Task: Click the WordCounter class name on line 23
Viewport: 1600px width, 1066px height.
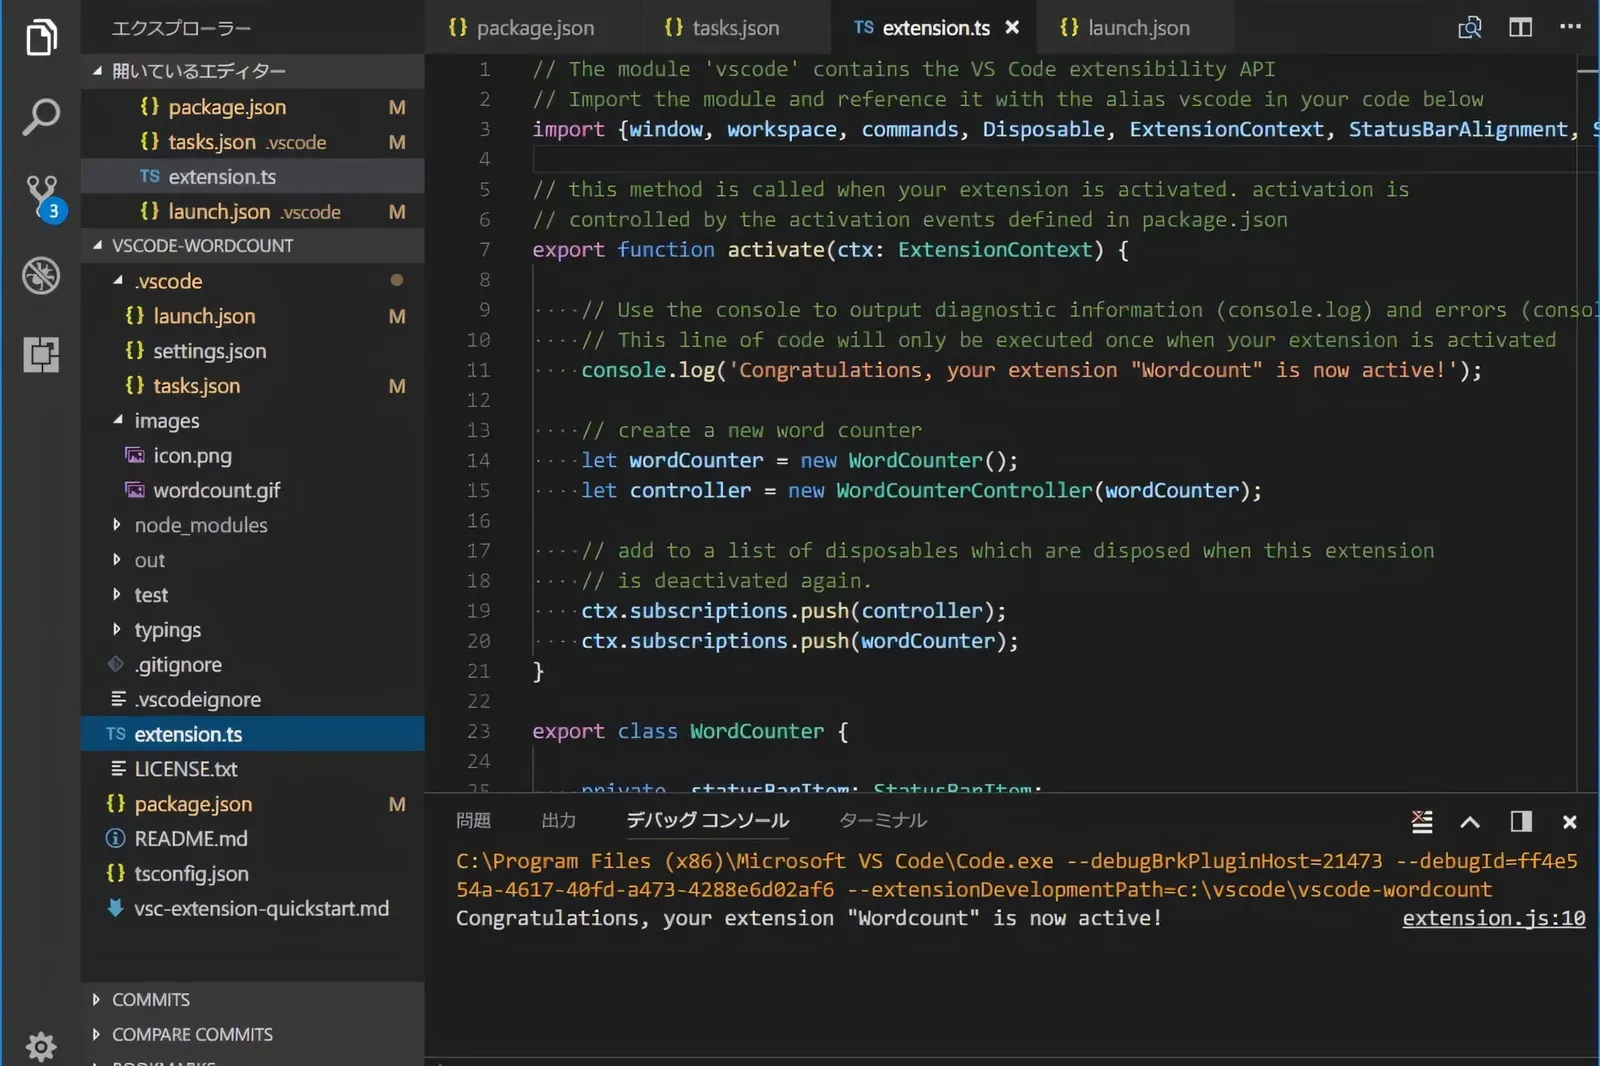Action: pyautogui.click(x=757, y=731)
